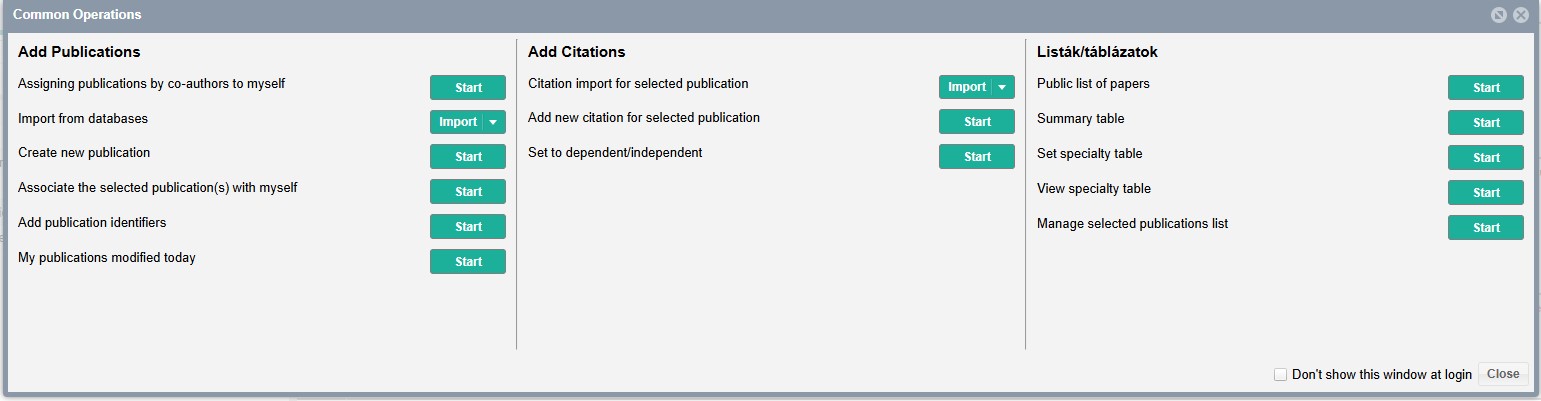Screen dimensions: 1541x401
Task: Close the Common Operations window with Close button
Action: (x=1503, y=374)
